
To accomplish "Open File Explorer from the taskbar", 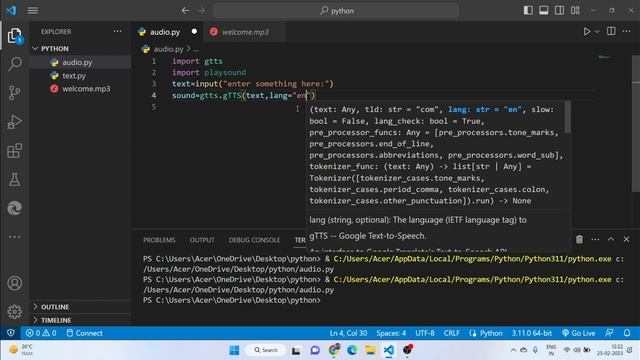I will tap(370, 350).
